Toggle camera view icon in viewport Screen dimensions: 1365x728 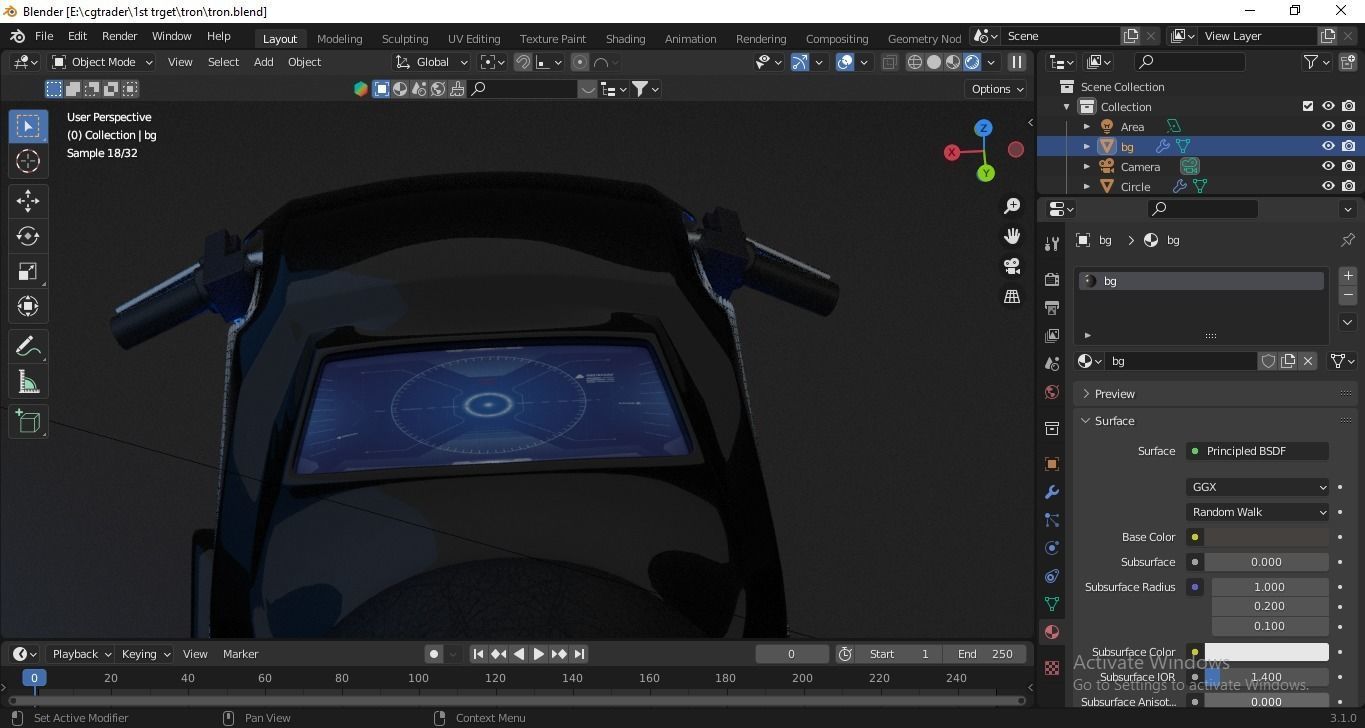pyautogui.click(x=1012, y=266)
